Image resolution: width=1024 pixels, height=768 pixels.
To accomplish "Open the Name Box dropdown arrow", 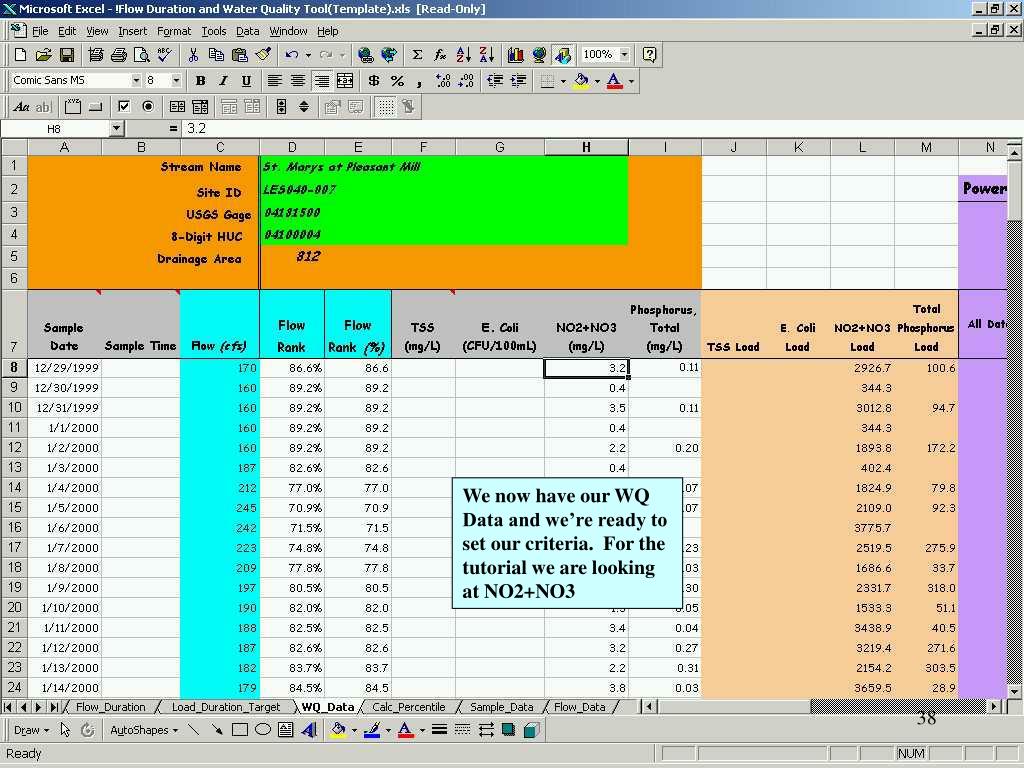I will click(x=116, y=129).
